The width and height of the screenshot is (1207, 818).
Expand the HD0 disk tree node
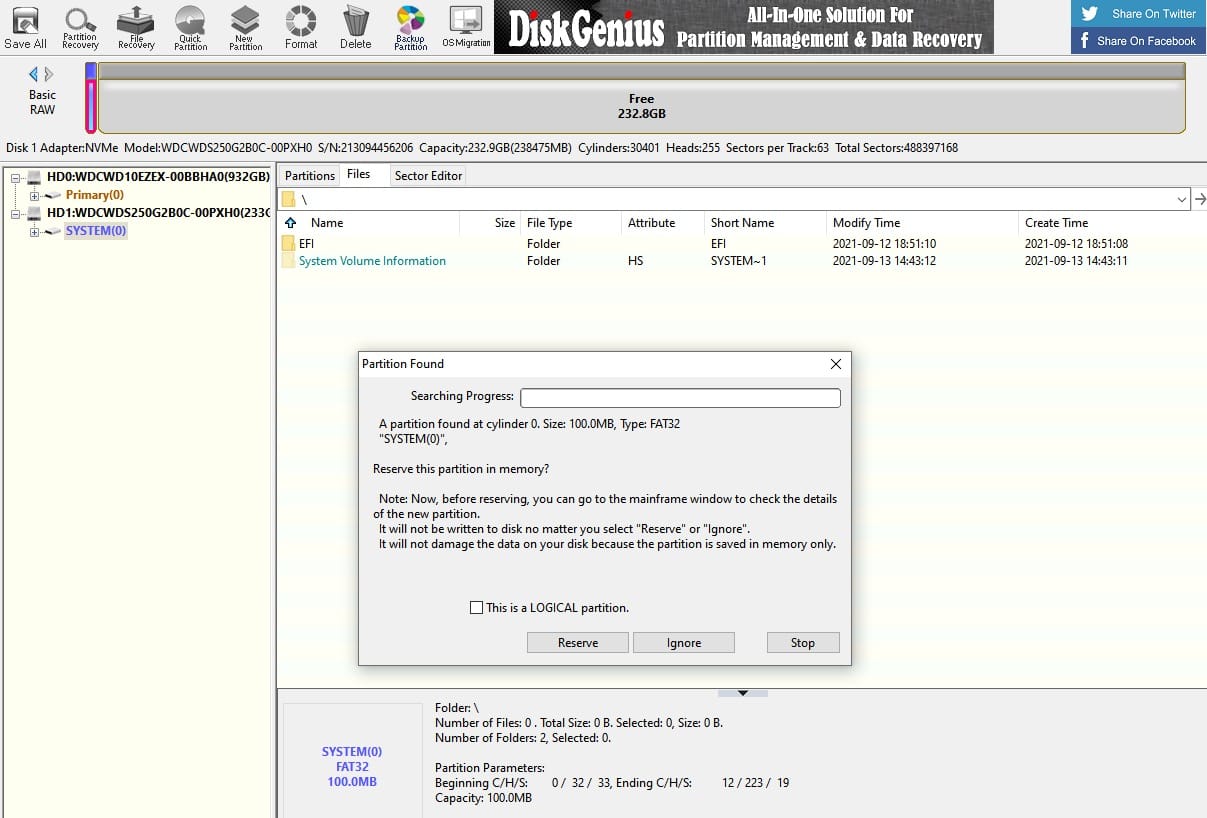17,177
